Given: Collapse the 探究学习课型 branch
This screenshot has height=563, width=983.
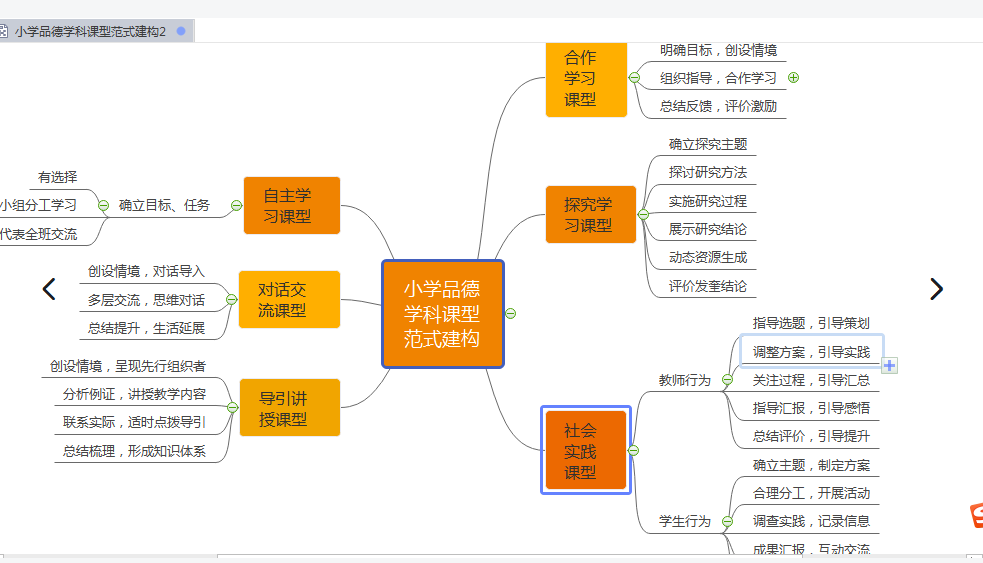Looking at the screenshot, I should [643, 214].
